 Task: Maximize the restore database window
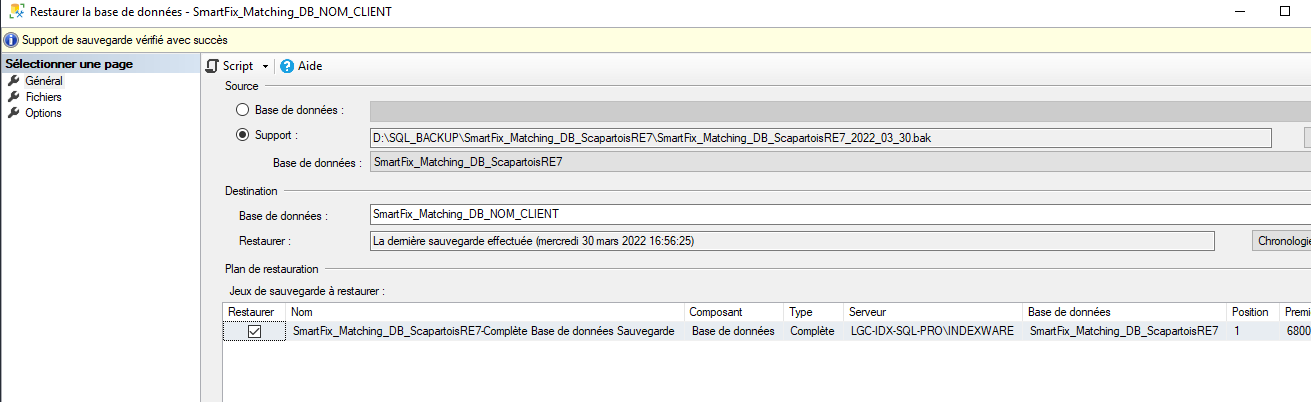tap(1285, 12)
